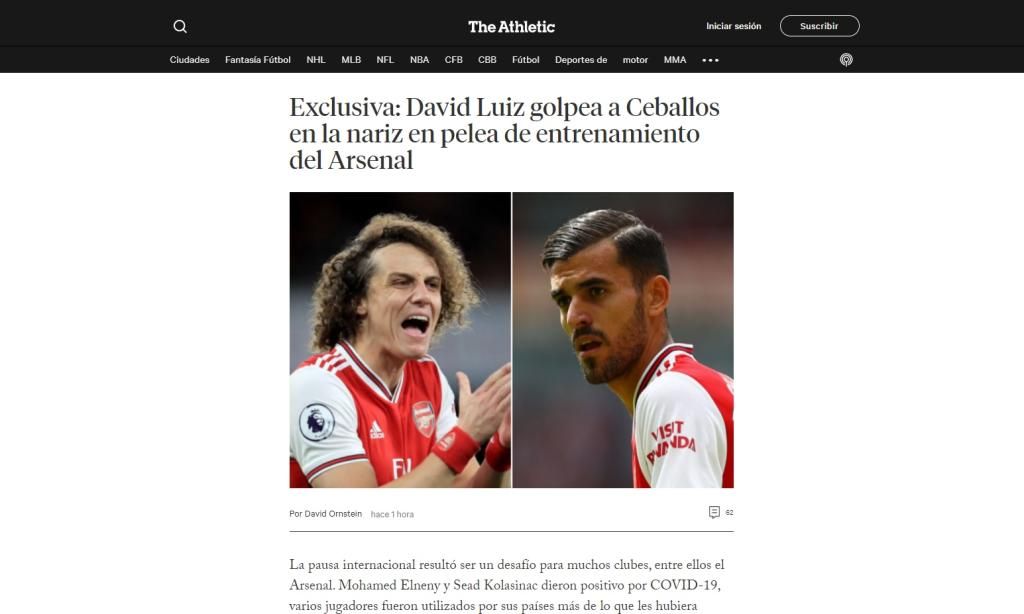Choose the CBB menu item

pyautogui.click(x=487, y=59)
